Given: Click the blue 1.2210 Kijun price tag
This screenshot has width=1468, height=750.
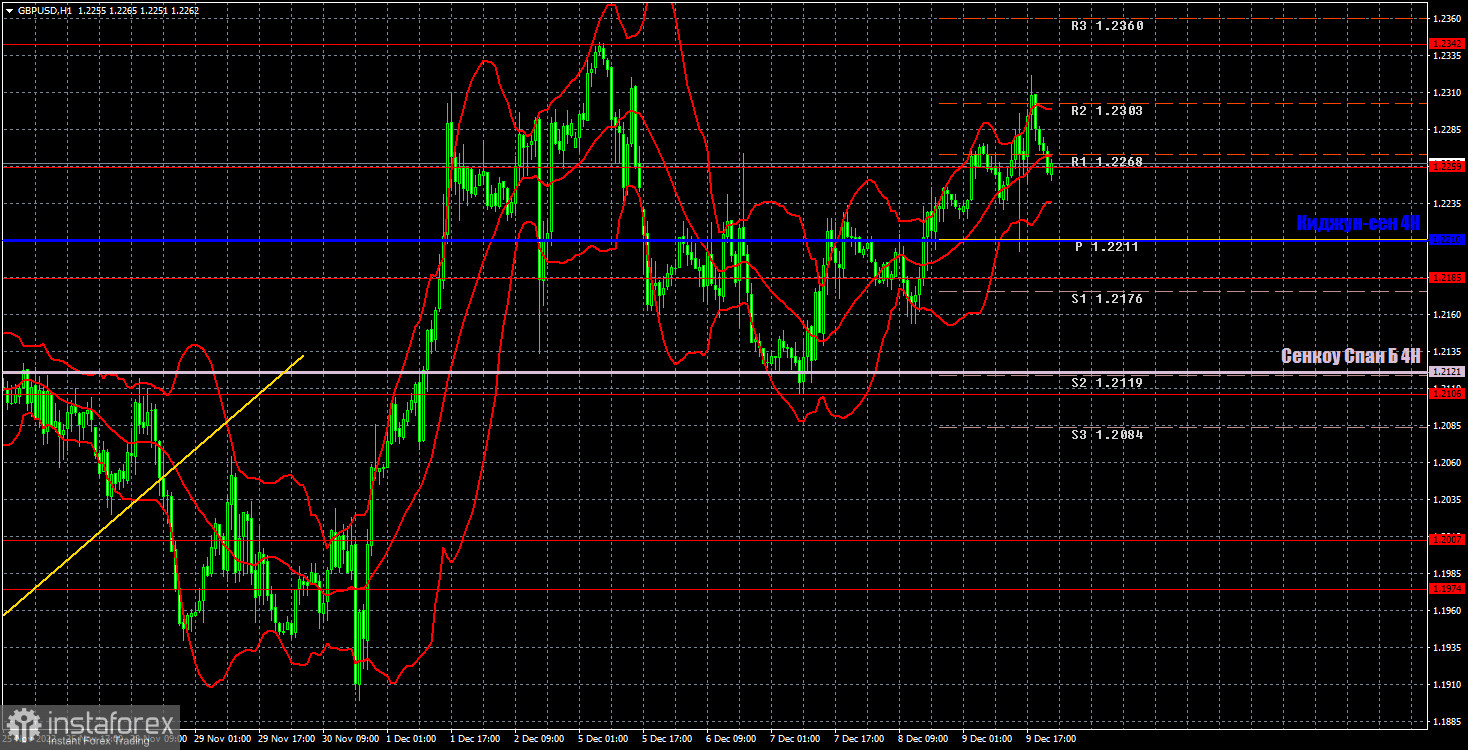Looking at the screenshot, I should (1447, 240).
